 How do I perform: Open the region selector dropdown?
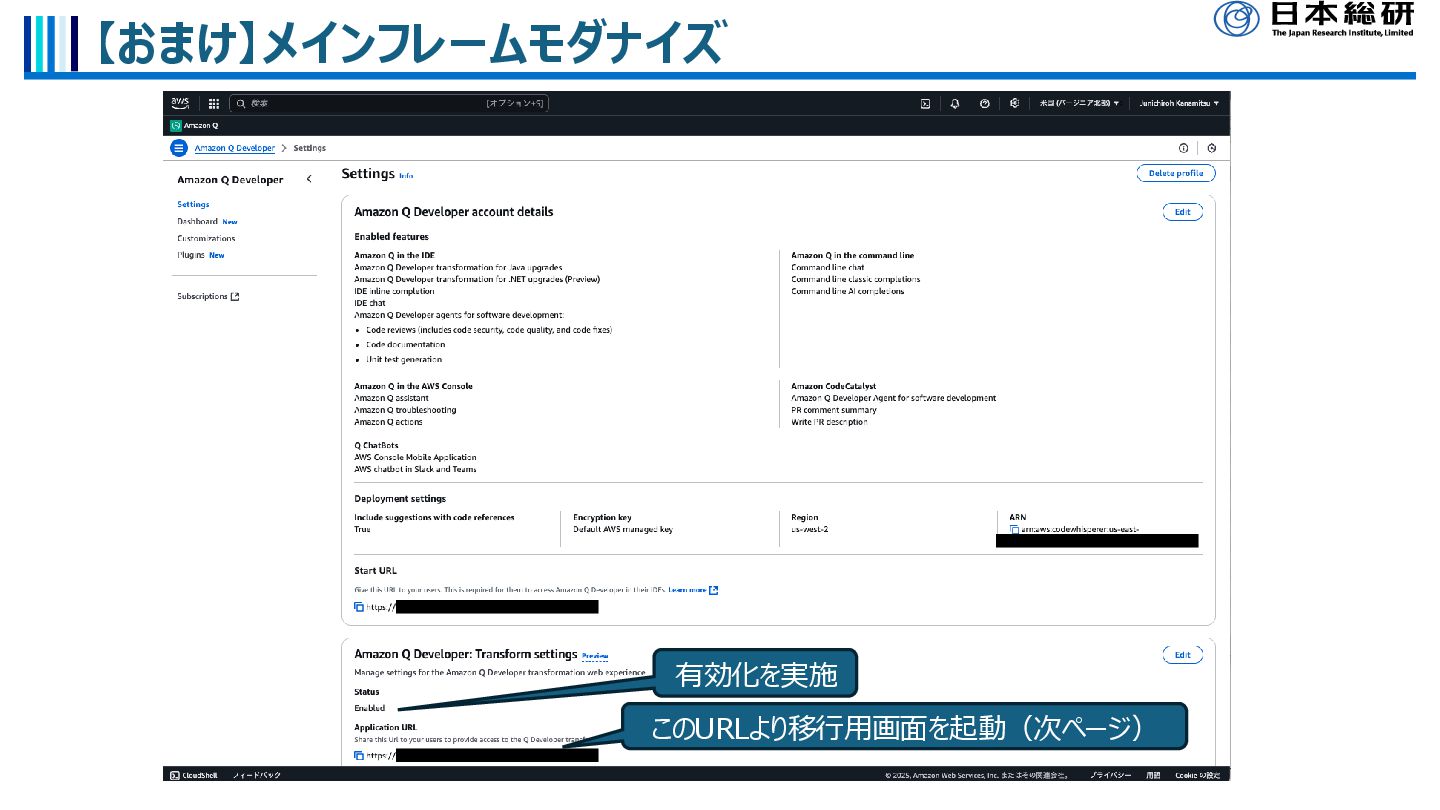point(1079,103)
